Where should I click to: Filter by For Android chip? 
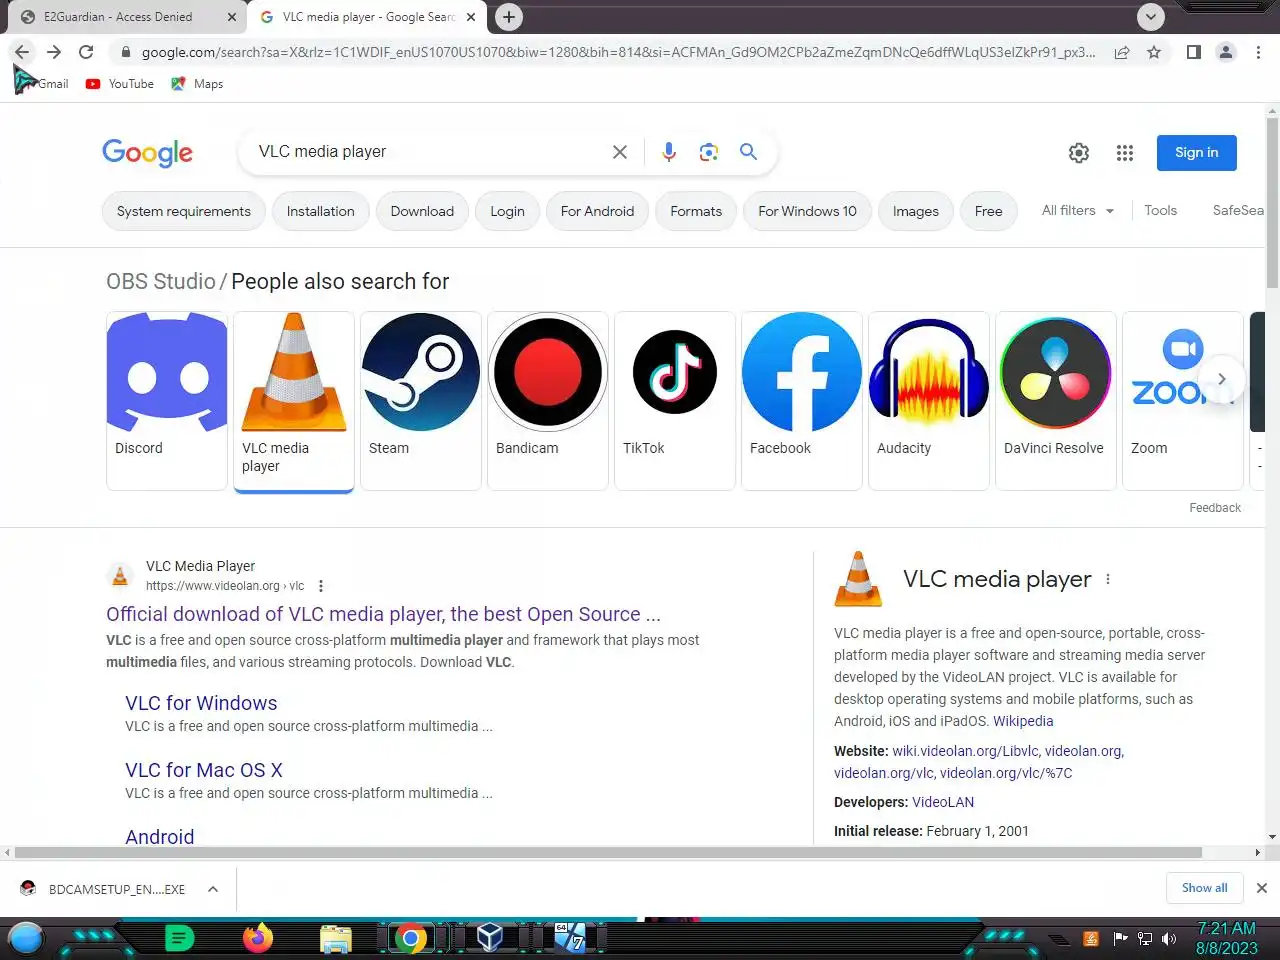pyautogui.click(x=597, y=211)
